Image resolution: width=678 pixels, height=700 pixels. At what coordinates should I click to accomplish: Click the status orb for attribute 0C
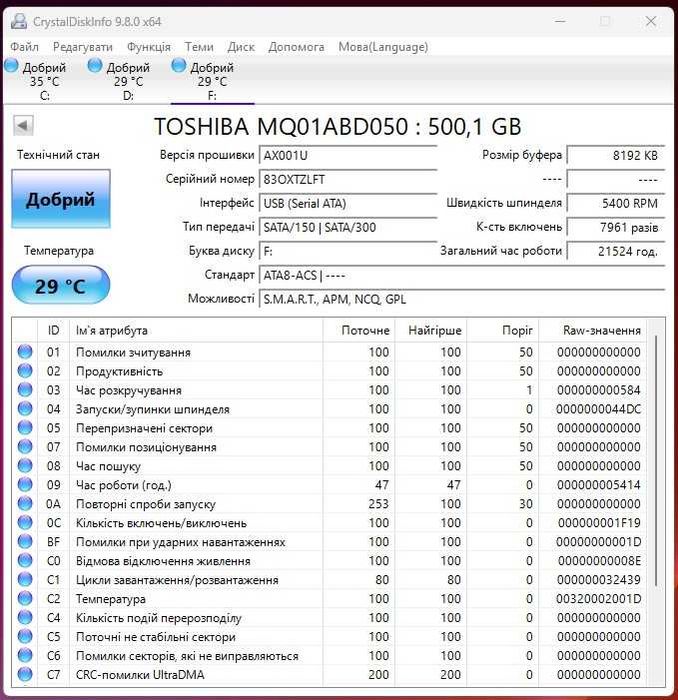coord(25,522)
